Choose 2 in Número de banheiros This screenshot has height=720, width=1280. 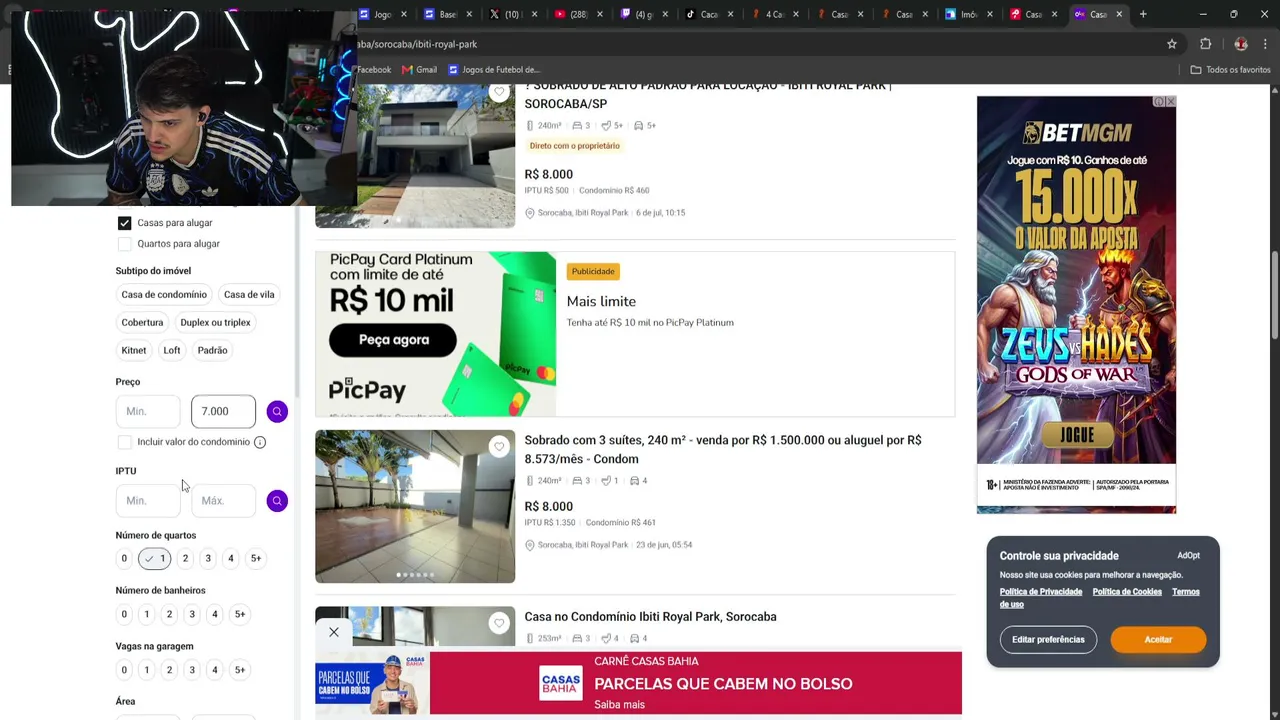pyautogui.click(x=169, y=614)
